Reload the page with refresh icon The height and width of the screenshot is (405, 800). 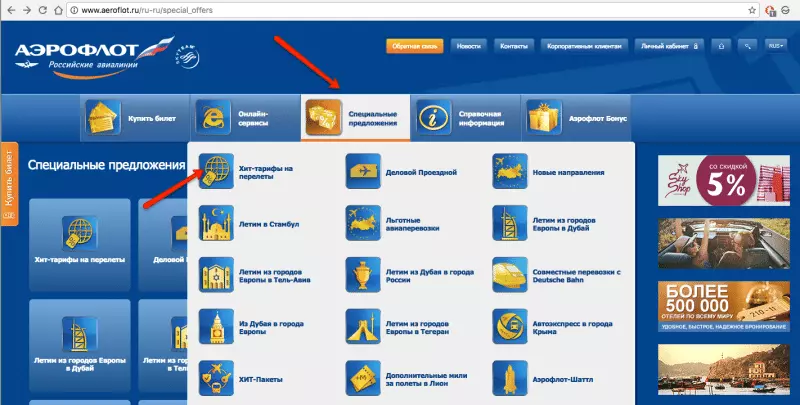tap(43, 10)
